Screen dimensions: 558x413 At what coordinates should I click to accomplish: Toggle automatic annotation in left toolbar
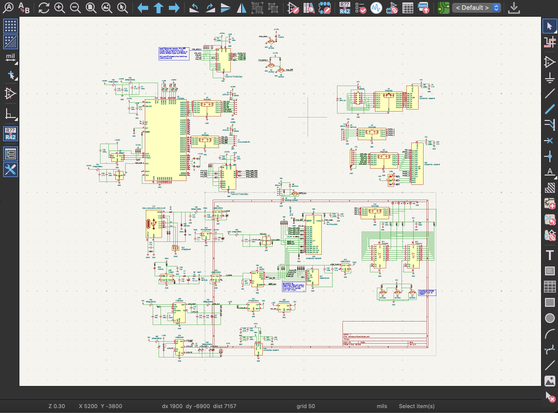click(10, 134)
